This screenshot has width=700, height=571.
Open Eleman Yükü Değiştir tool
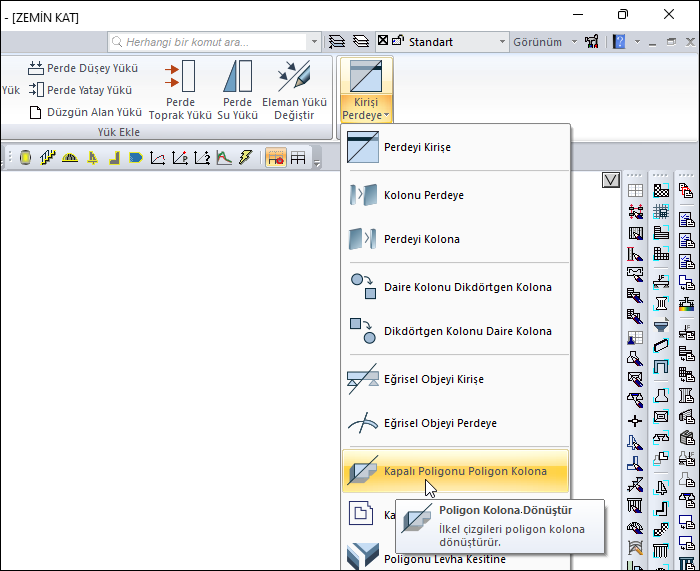(x=294, y=90)
